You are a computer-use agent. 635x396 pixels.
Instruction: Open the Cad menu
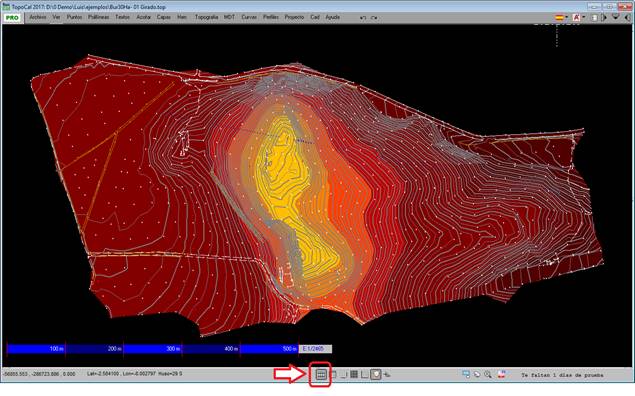(x=315, y=17)
